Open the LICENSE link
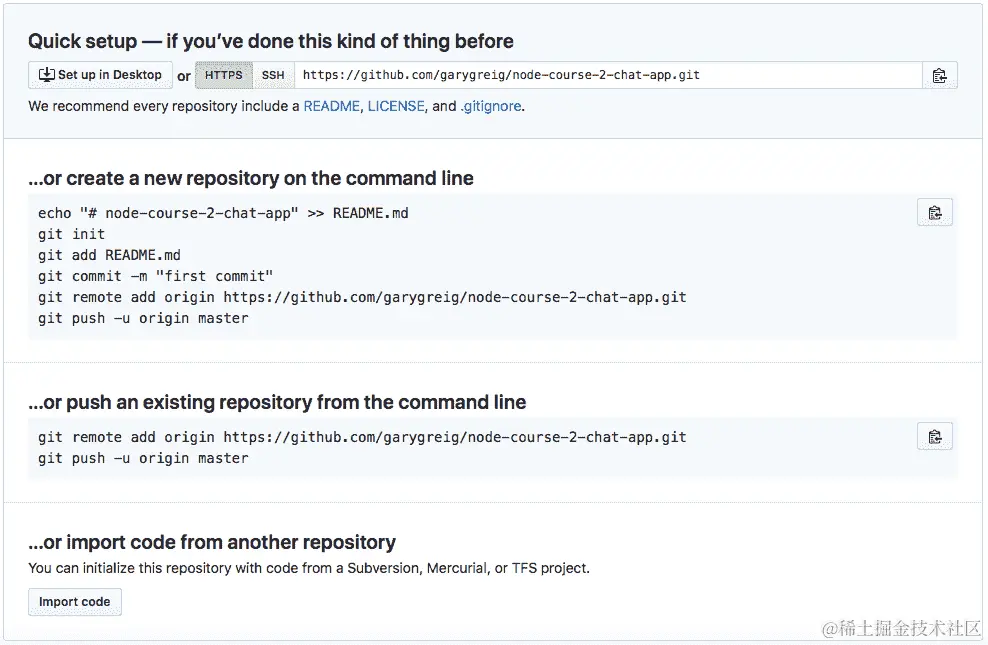This screenshot has width=988, height=645. 396,106
